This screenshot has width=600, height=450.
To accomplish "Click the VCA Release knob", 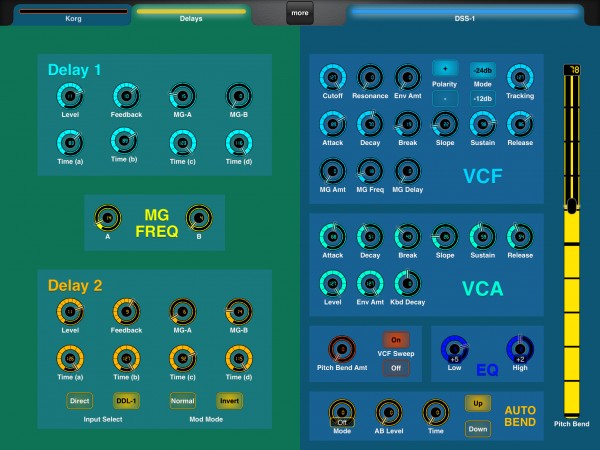I will 520,237.
